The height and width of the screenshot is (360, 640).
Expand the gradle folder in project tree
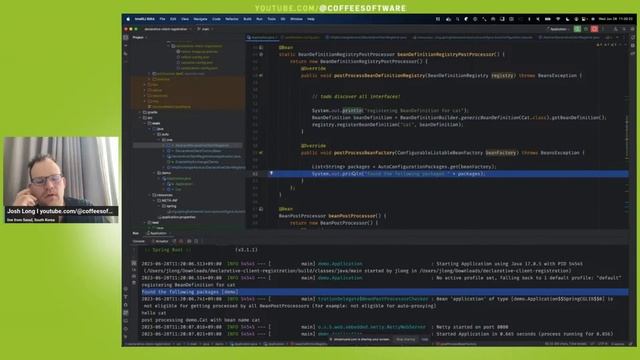click(140, 112)
